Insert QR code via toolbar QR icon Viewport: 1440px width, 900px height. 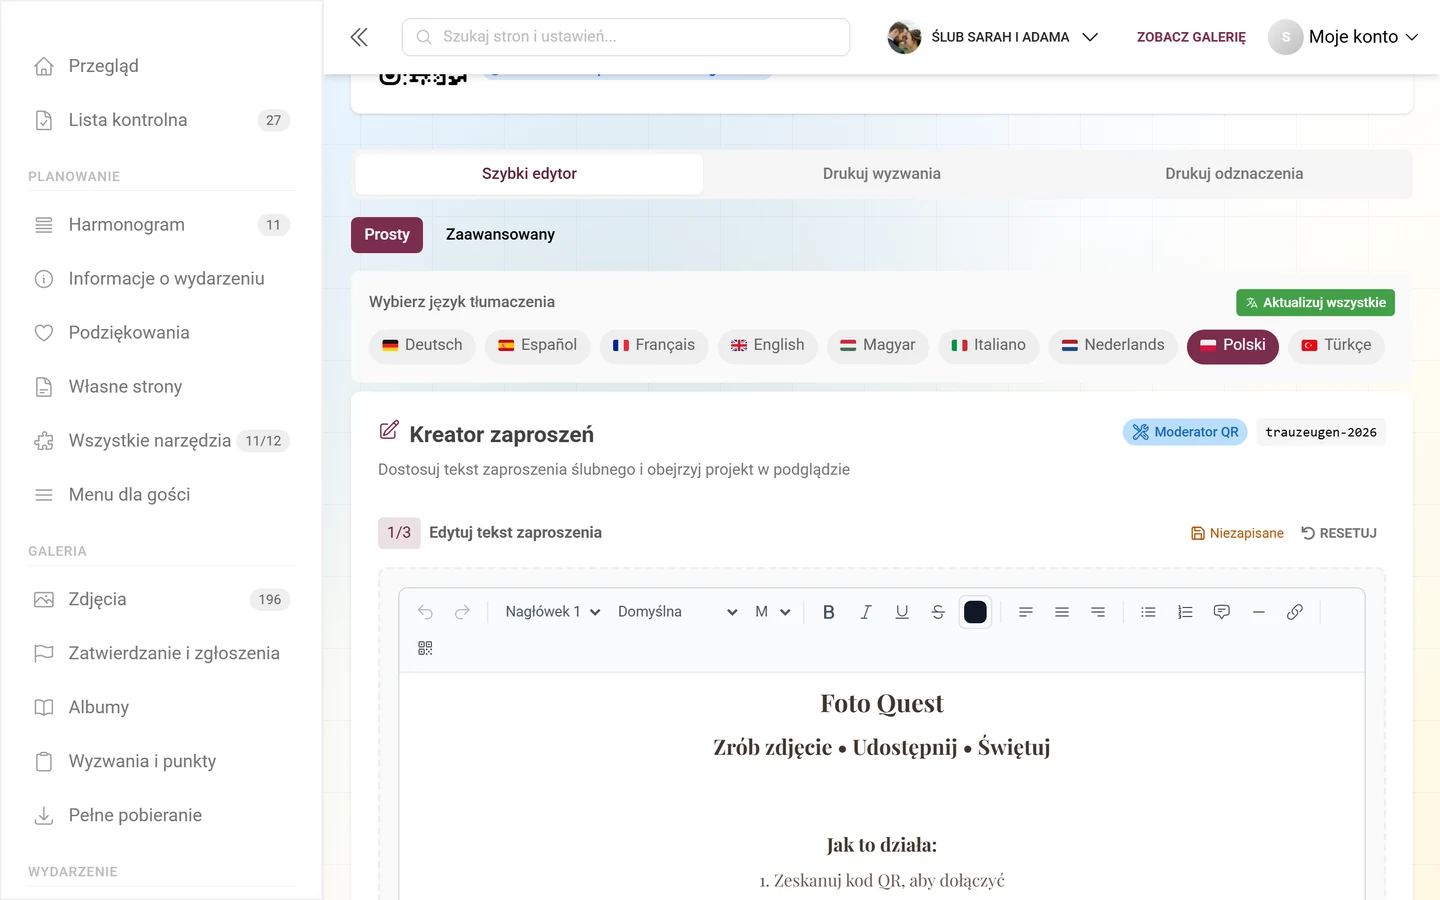tap(425, 648)
